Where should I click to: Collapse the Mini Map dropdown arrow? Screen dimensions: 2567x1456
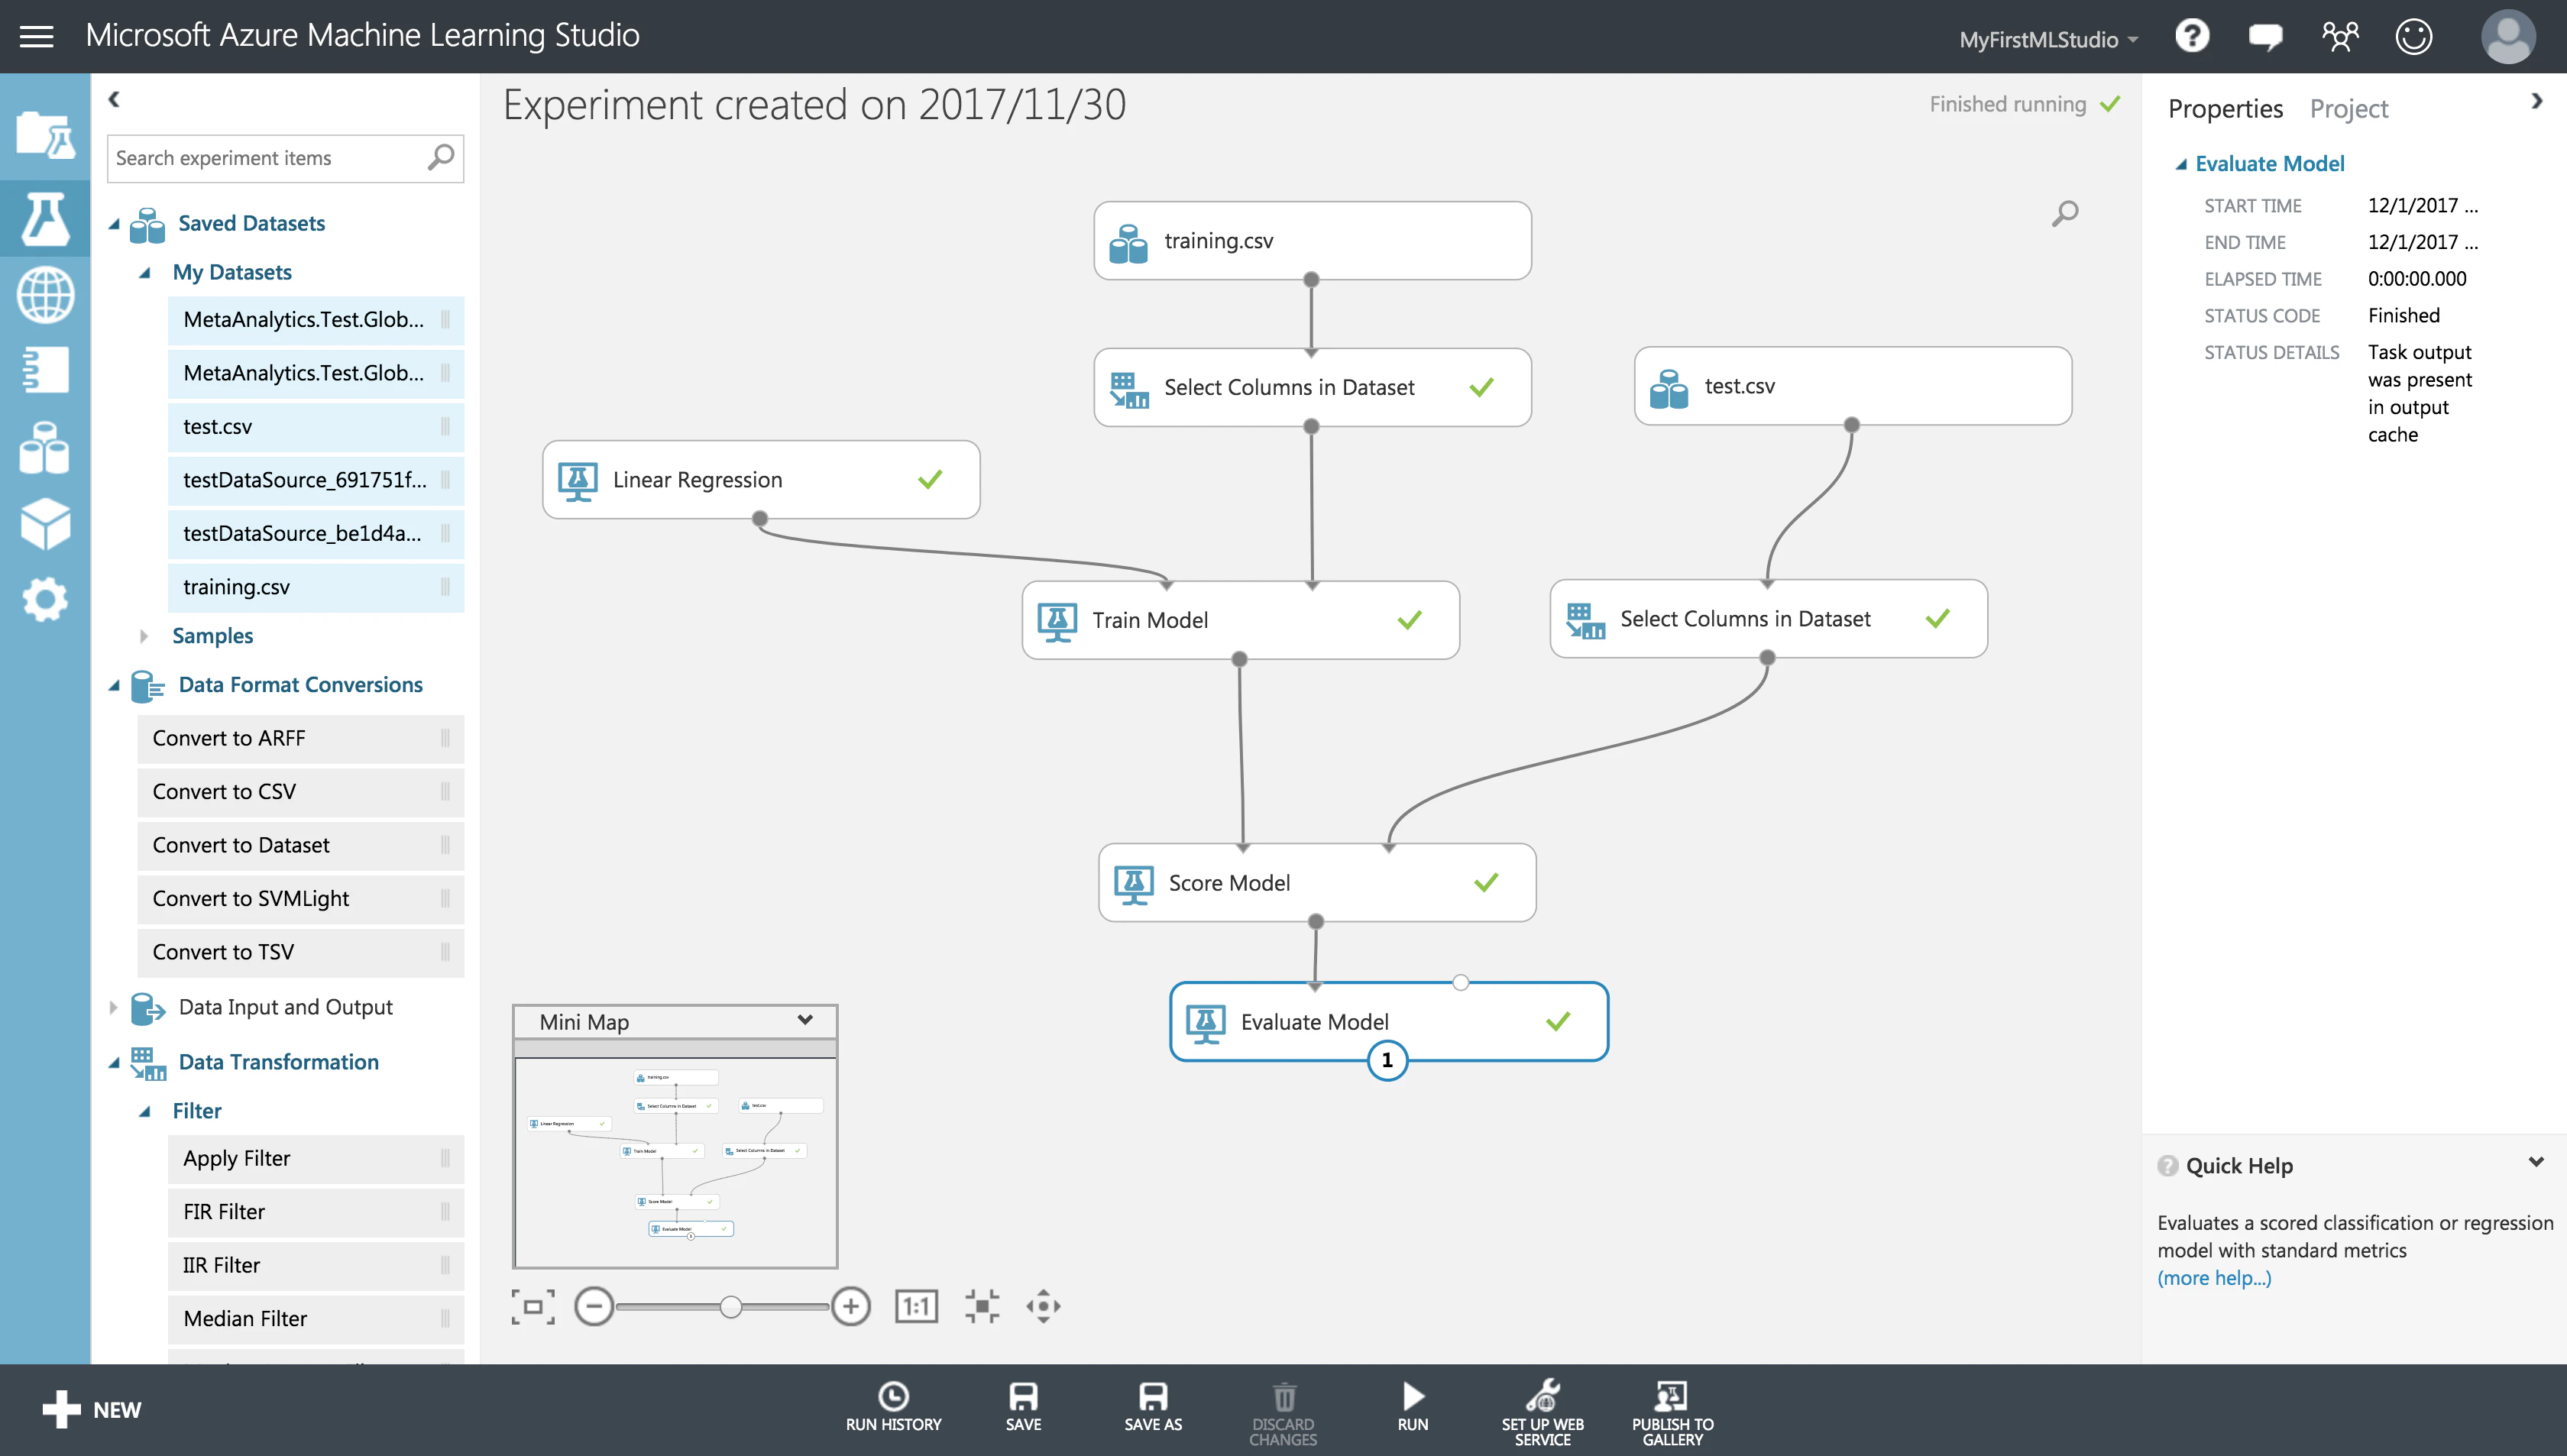pyautogui.click(x=805, y=1020)
